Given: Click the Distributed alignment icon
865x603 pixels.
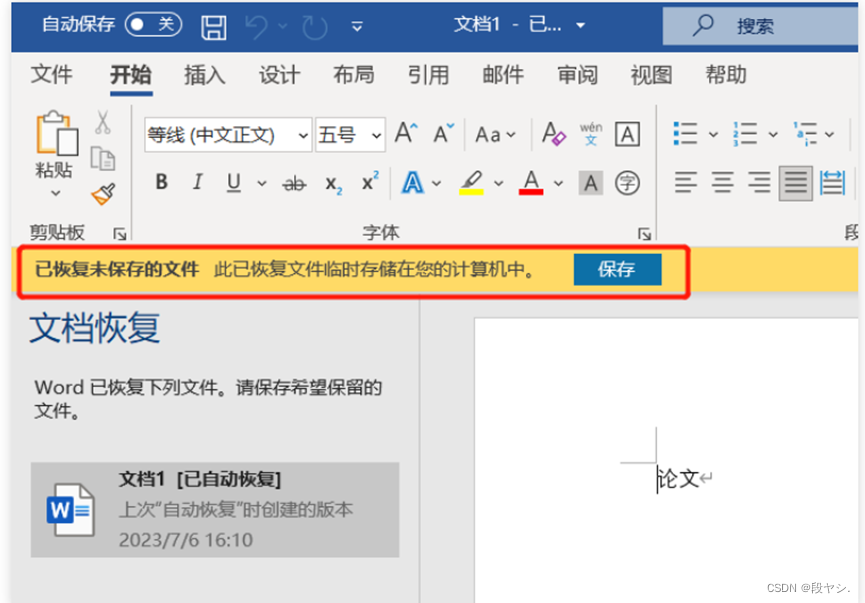Looking at the screenshot, I should [x=832, y=183].
